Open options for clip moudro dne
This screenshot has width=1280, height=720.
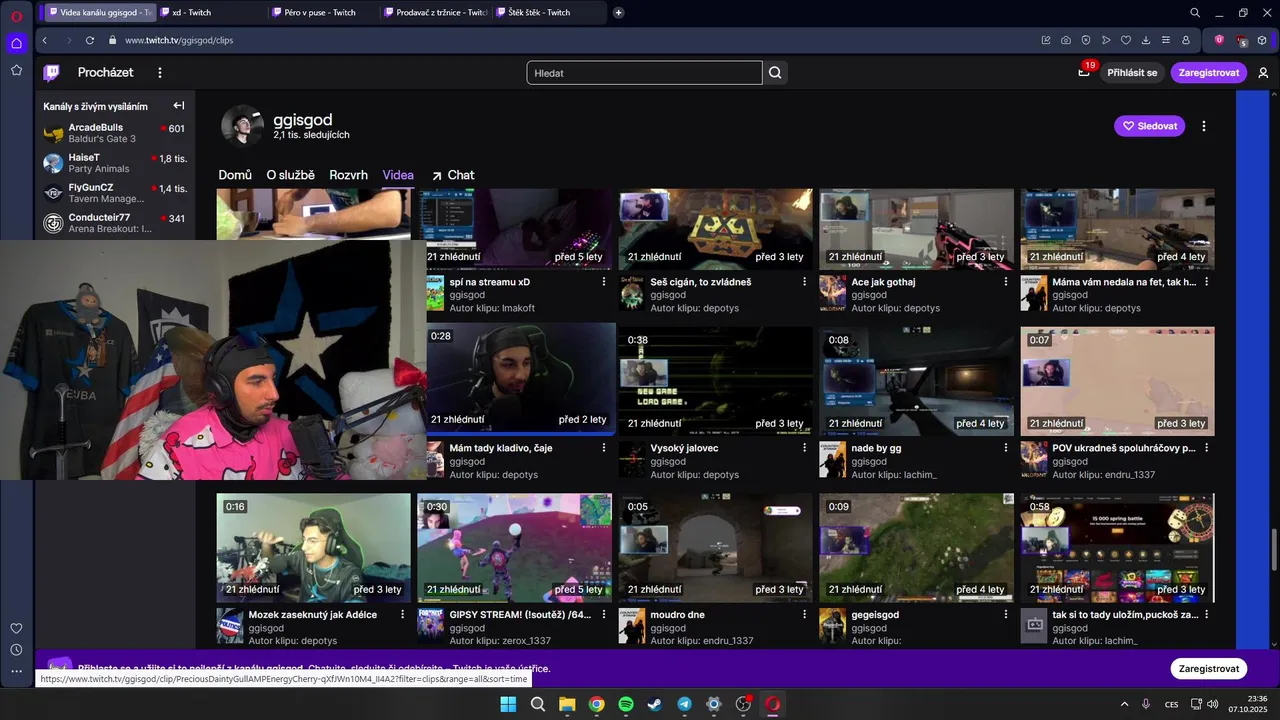tap(805, 614)
